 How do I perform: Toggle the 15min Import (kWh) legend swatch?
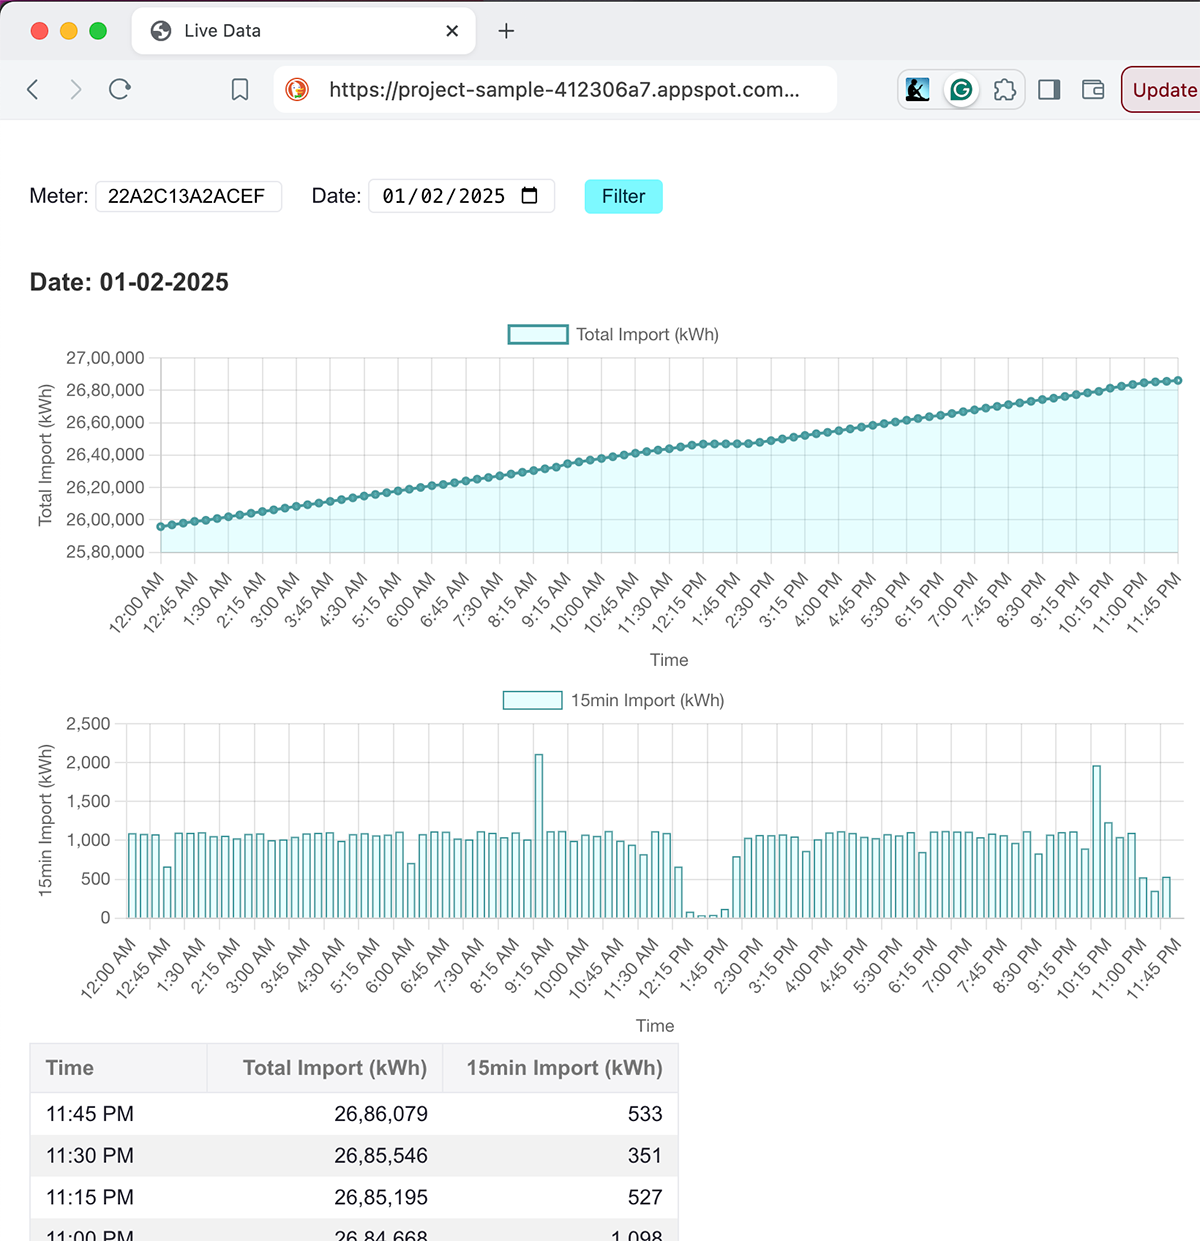coord(532,700)
